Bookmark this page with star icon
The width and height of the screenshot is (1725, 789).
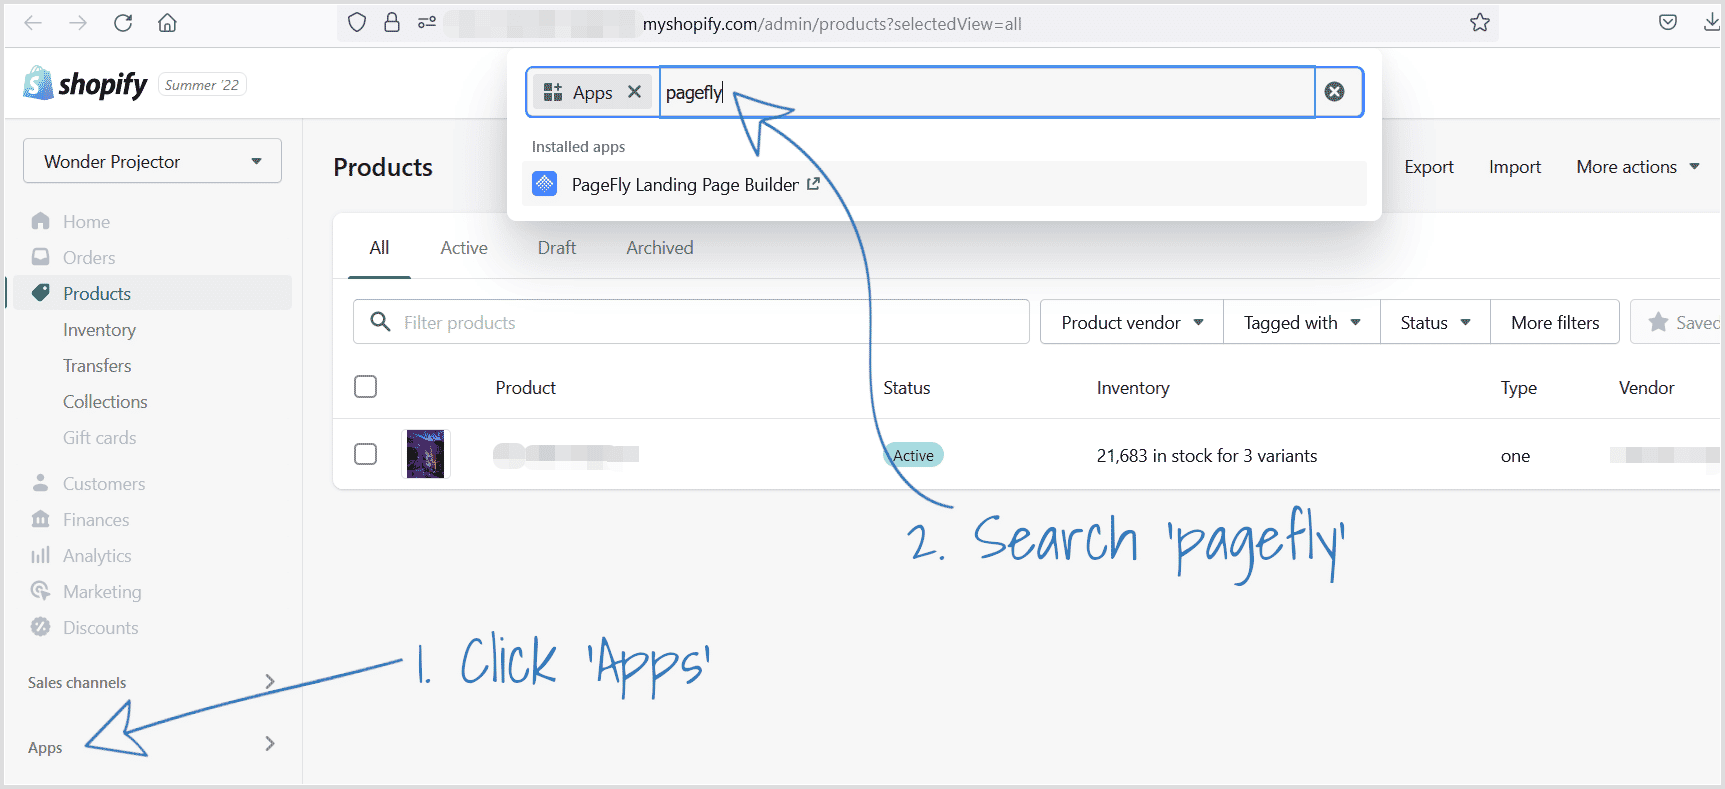(1480, 22)
